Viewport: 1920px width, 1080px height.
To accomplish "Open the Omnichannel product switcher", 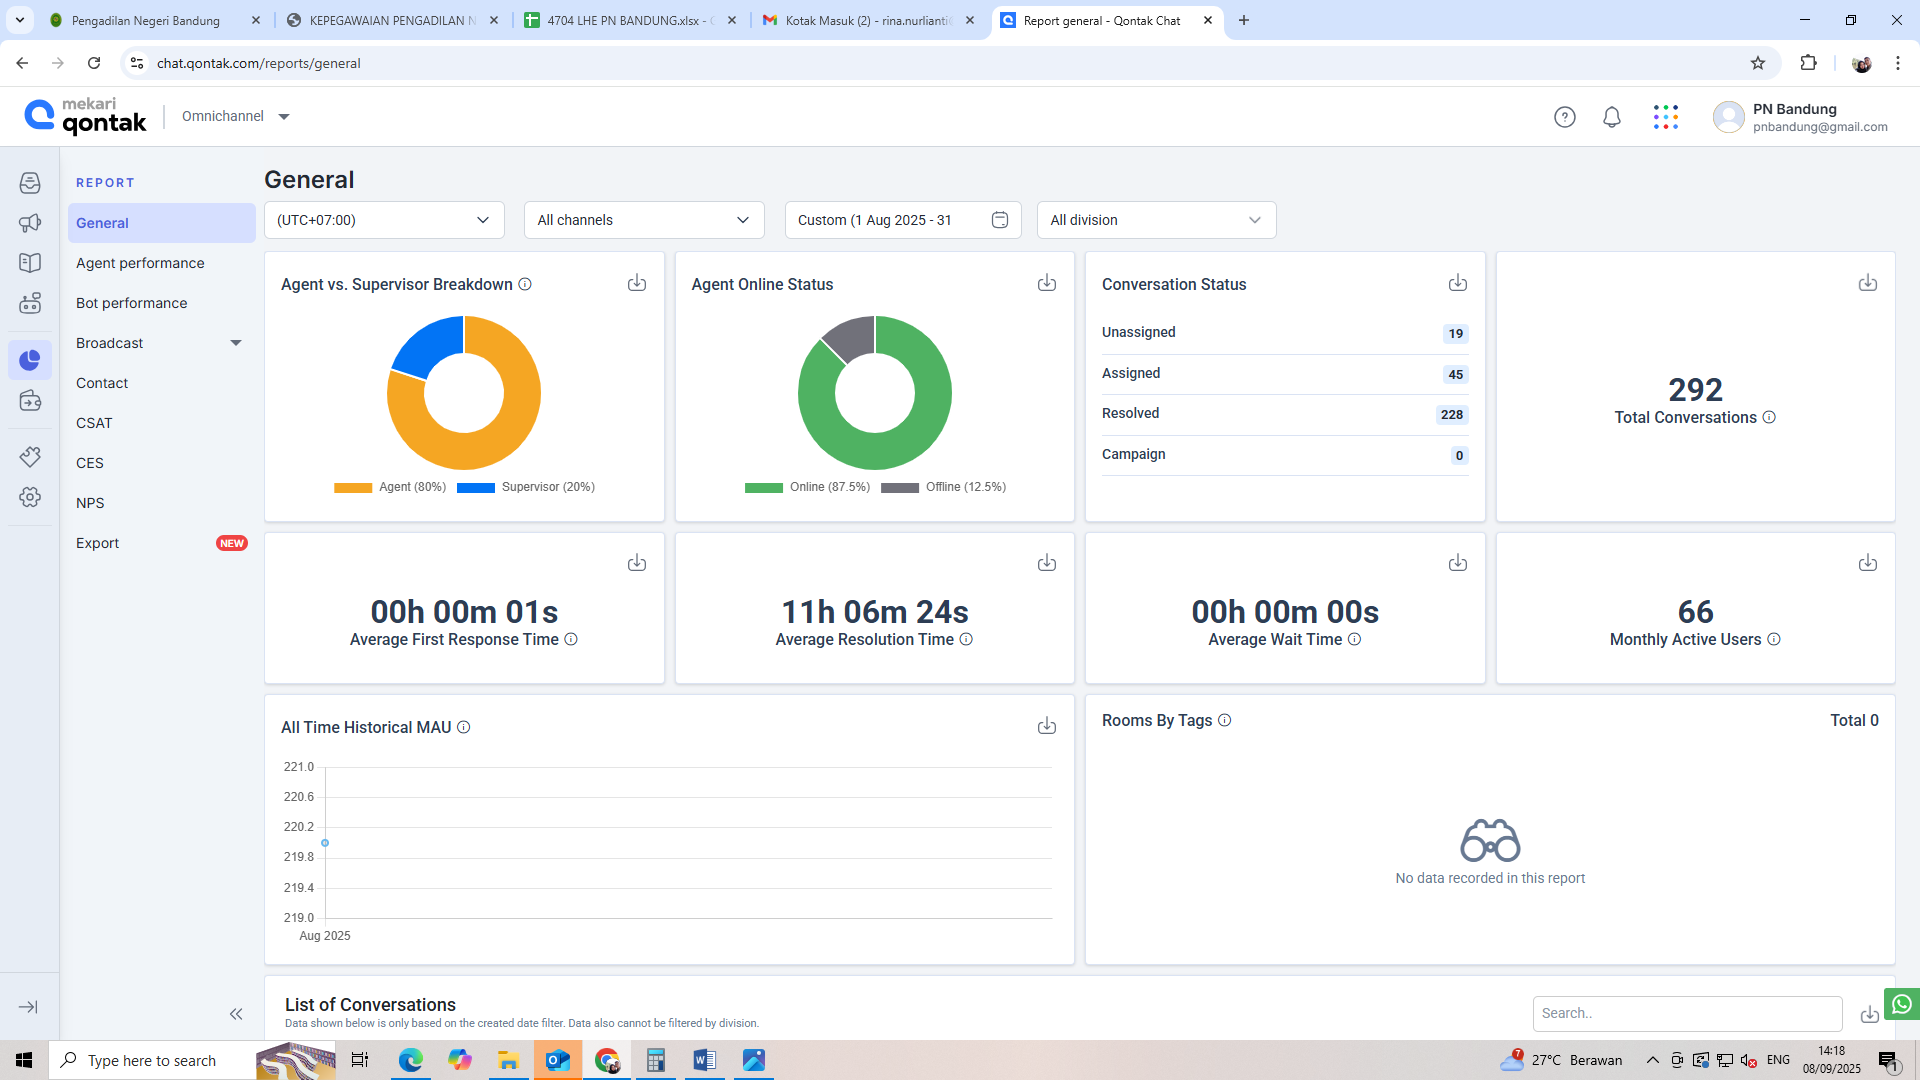I will click(x=236, y=117).
